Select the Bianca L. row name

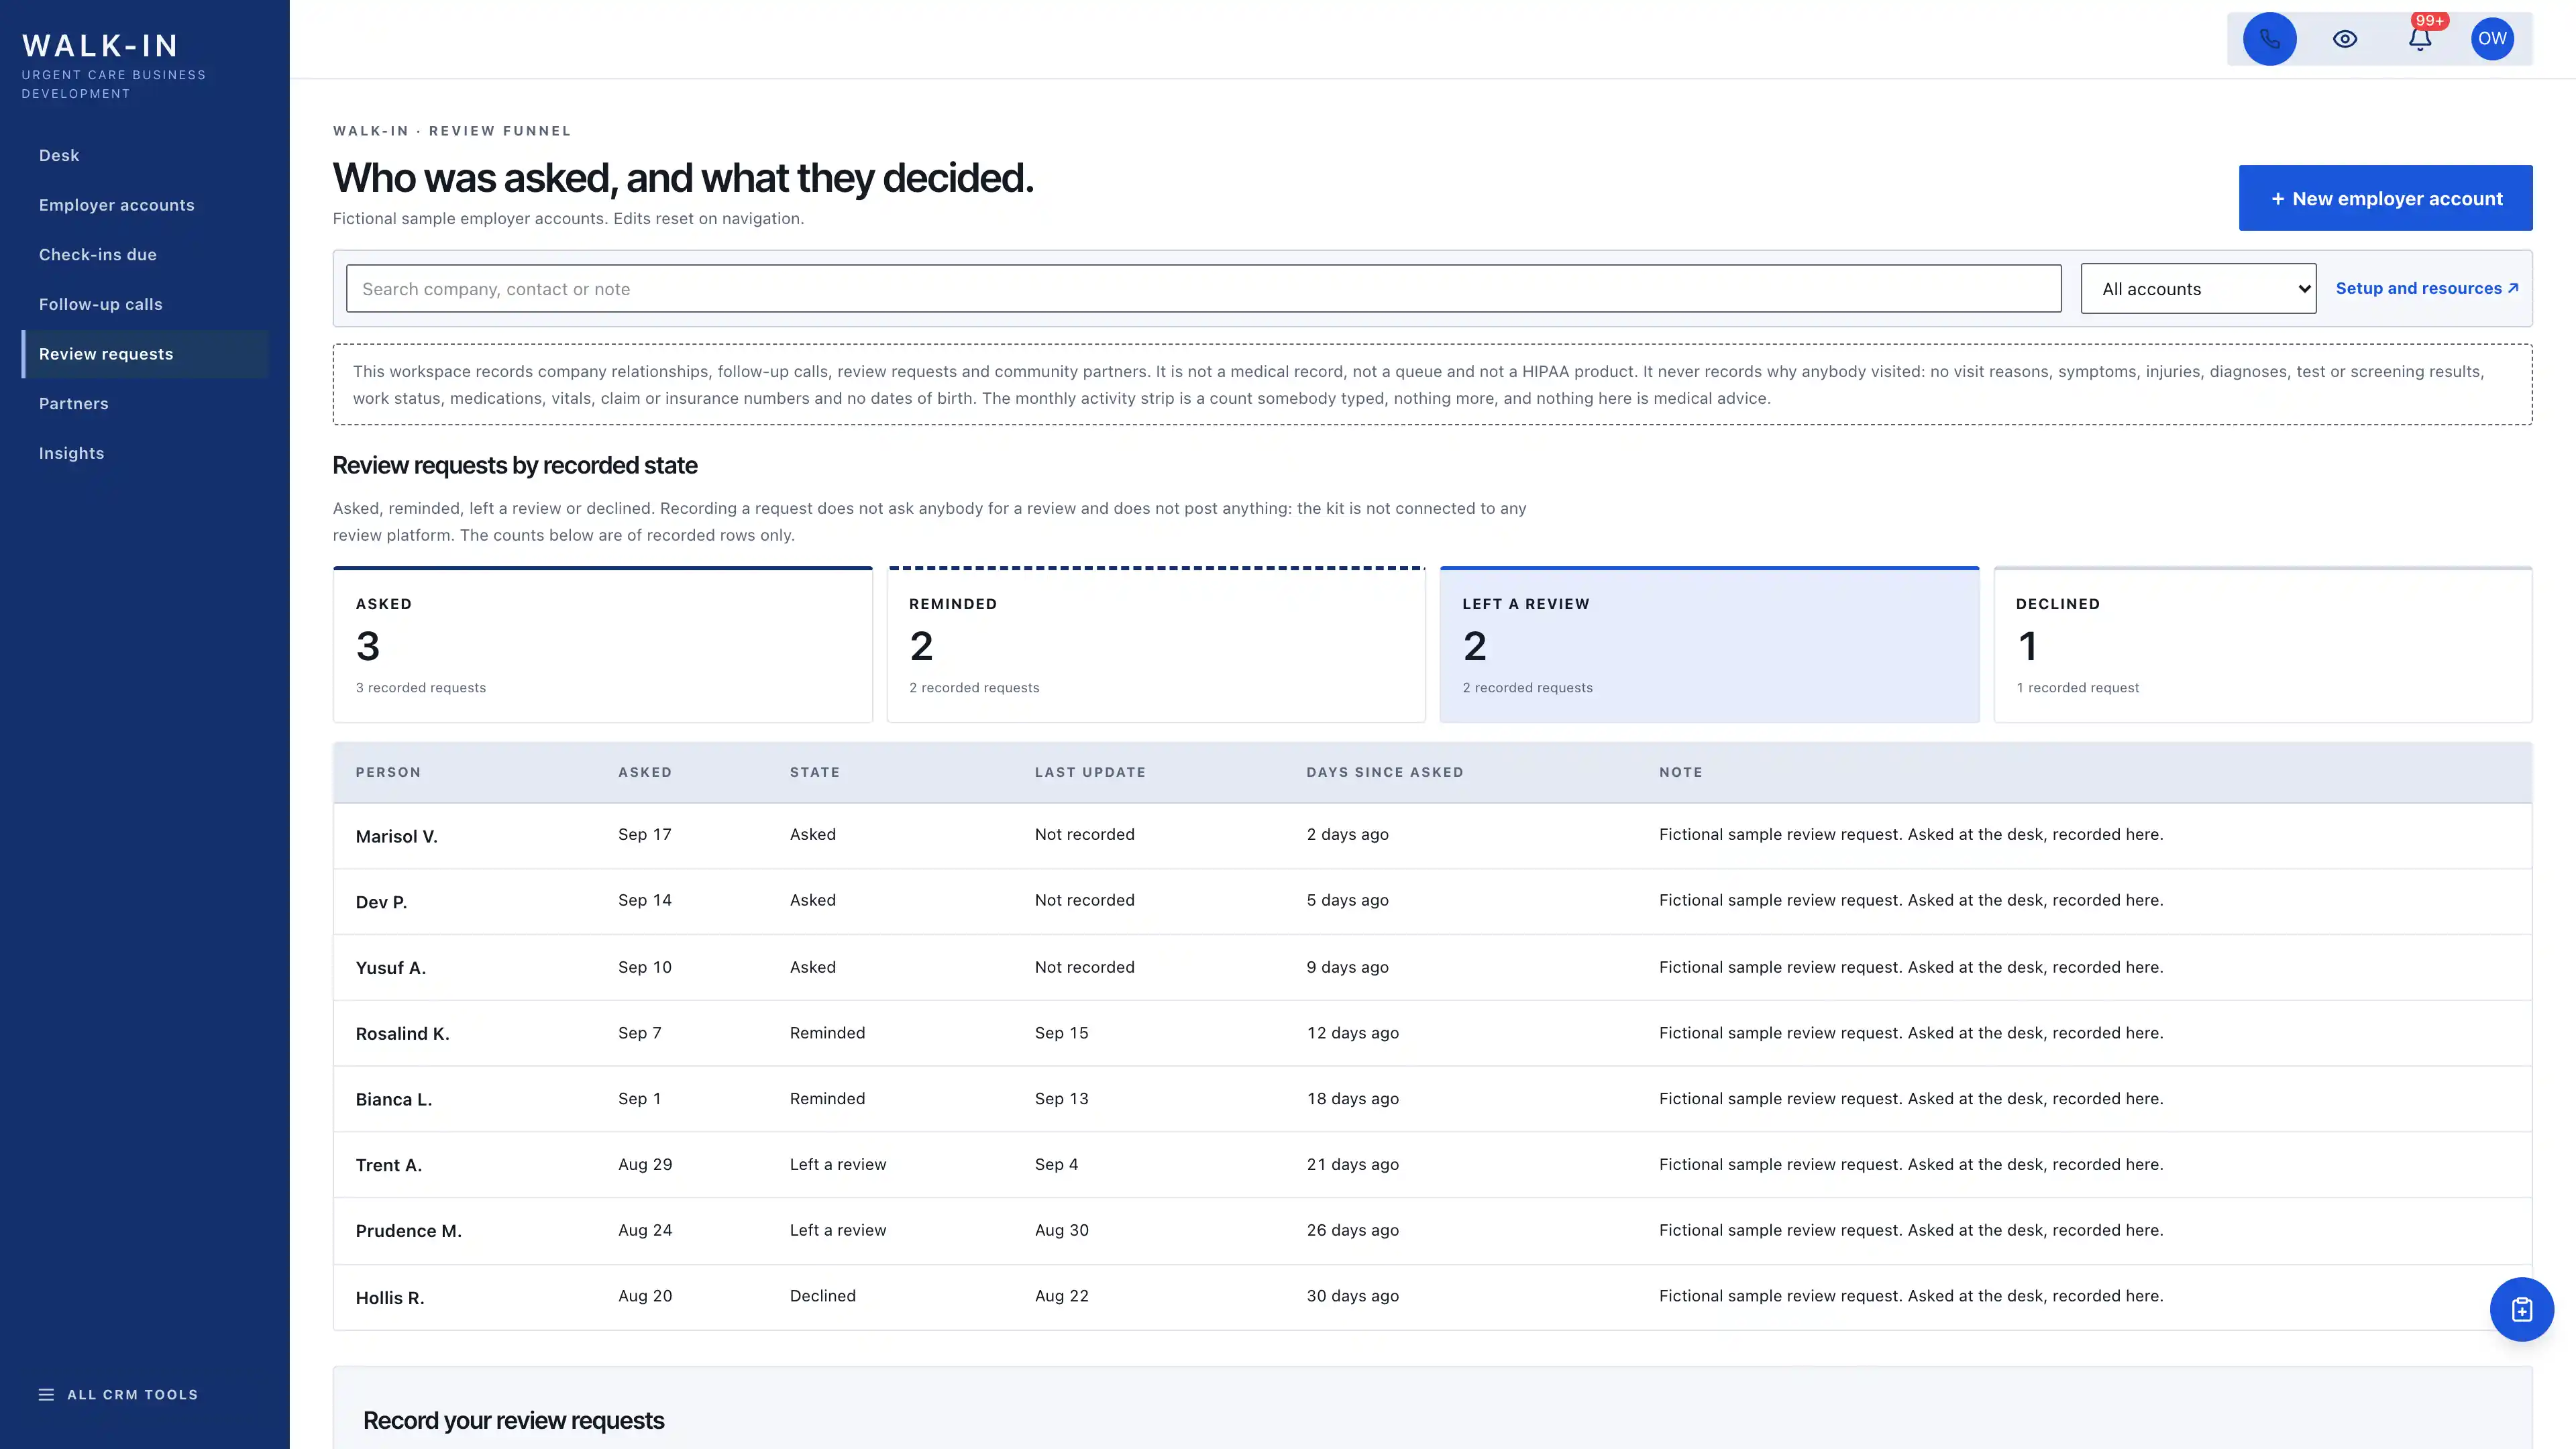pyautogui.click(x=393, y=1099)
